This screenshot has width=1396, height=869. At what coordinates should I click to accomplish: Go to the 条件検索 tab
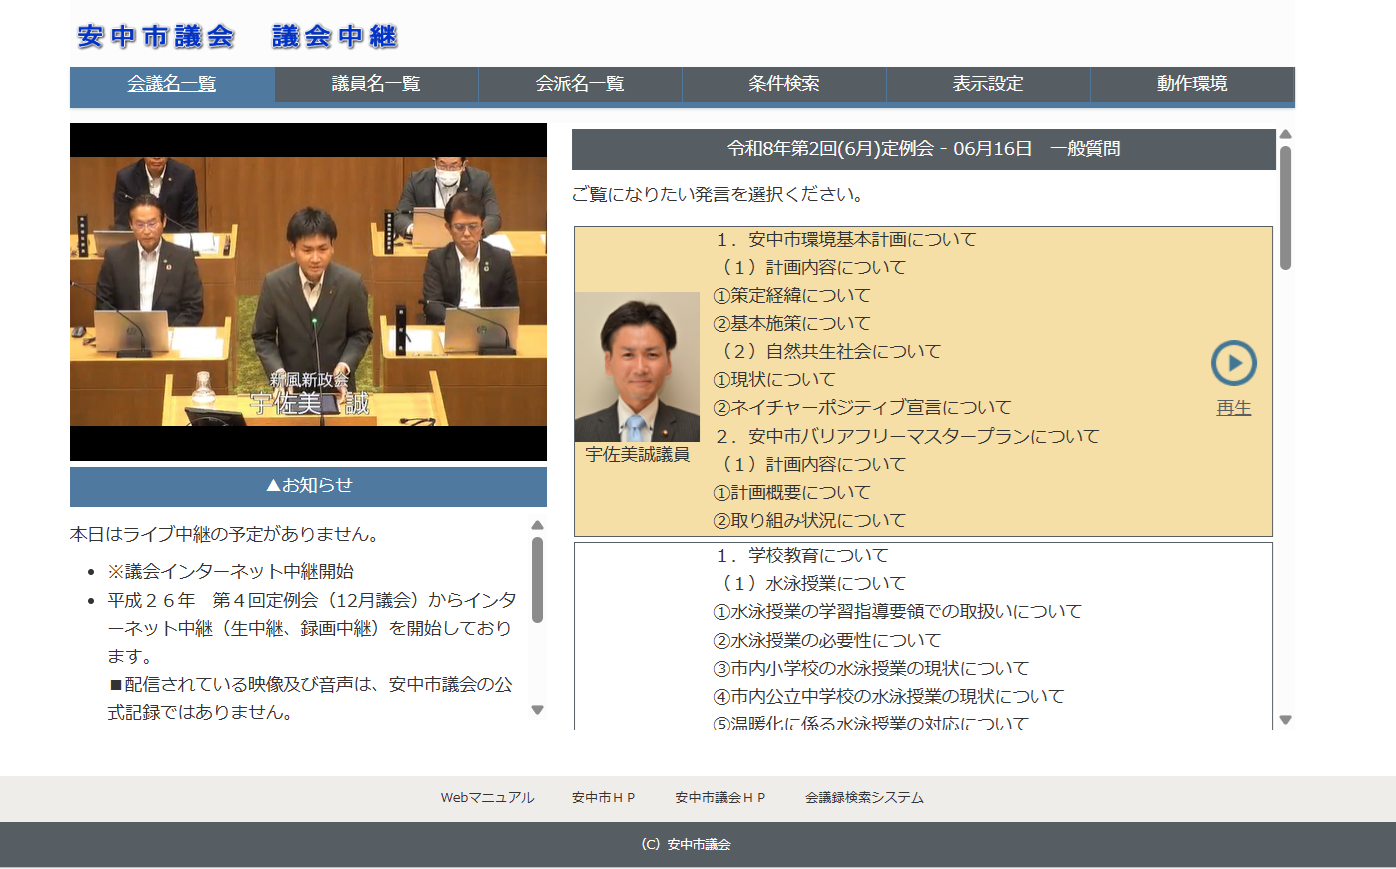coord(784,84)
